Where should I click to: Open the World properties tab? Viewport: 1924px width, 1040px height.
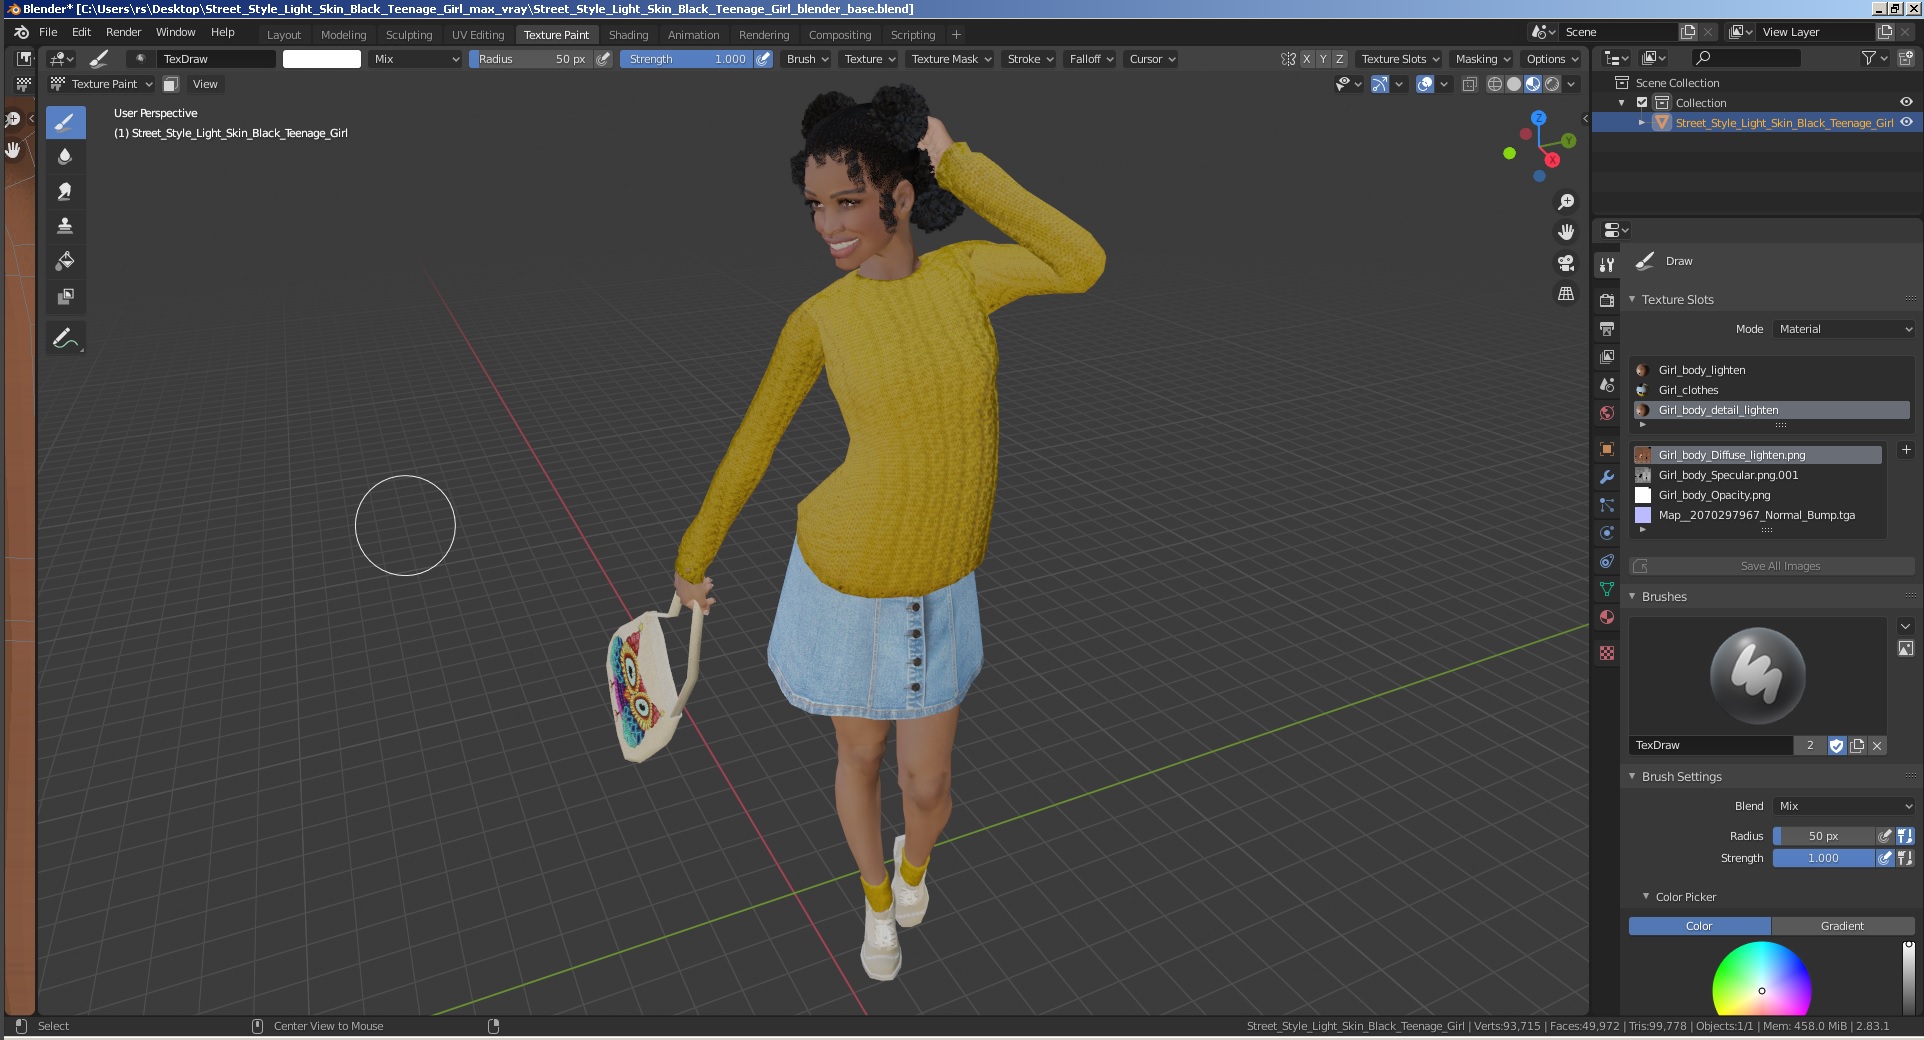click(x=1607, y=412)
